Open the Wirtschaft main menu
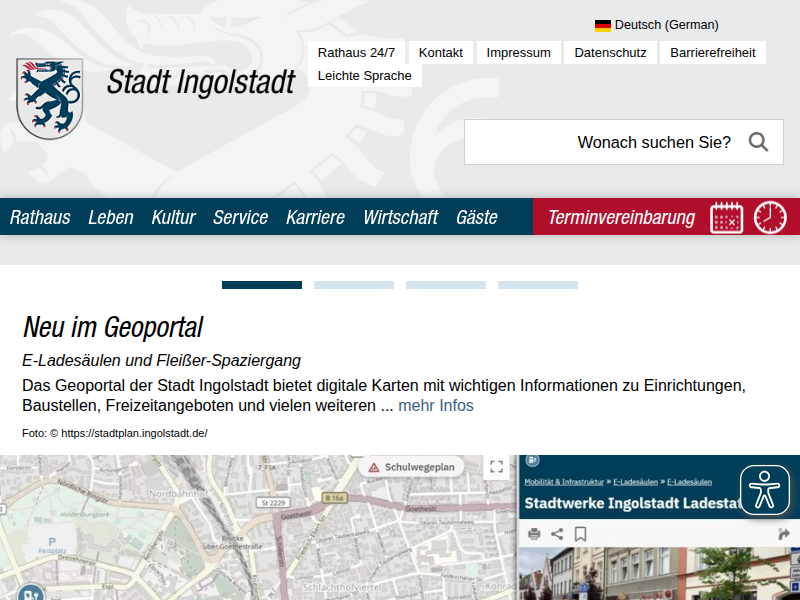This screenshot has height=600, width=800. (x=401, y=217)
